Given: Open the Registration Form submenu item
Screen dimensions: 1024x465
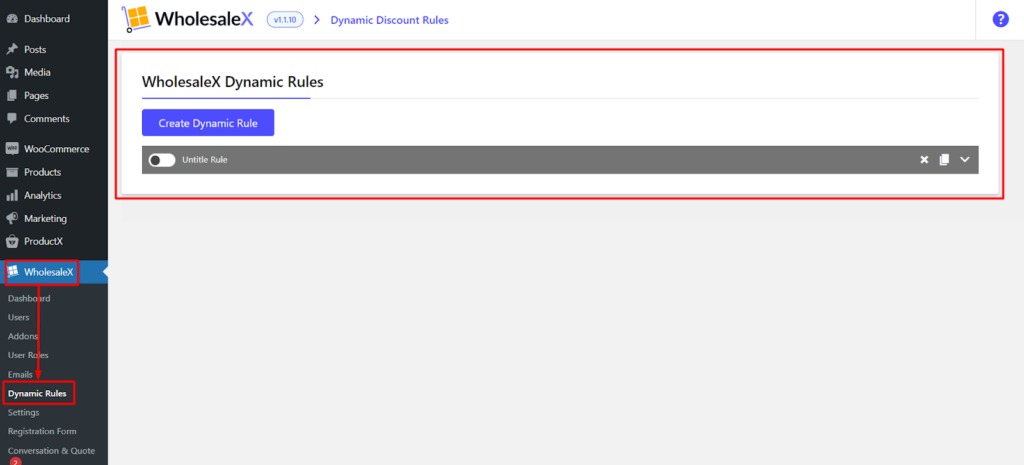Looking at the screenshot, I should (x=42, y=432).
